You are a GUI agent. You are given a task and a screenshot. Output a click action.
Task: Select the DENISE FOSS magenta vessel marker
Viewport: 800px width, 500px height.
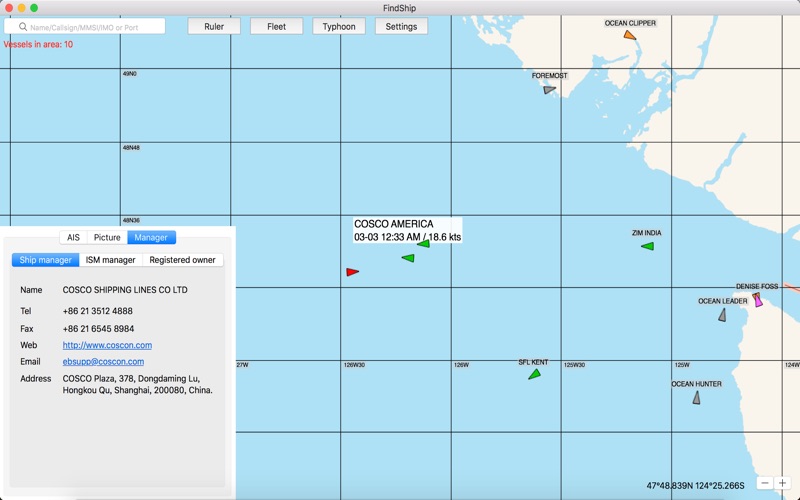point(758,300)
